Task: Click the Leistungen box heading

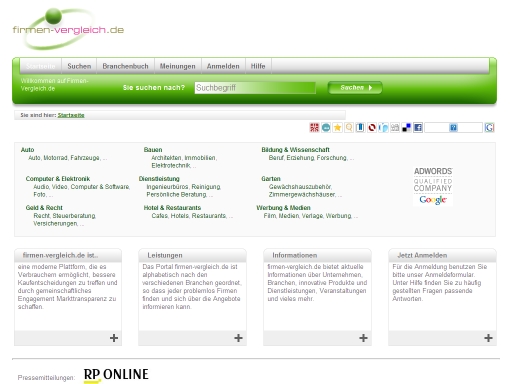Action: click(x=165, y=255)
